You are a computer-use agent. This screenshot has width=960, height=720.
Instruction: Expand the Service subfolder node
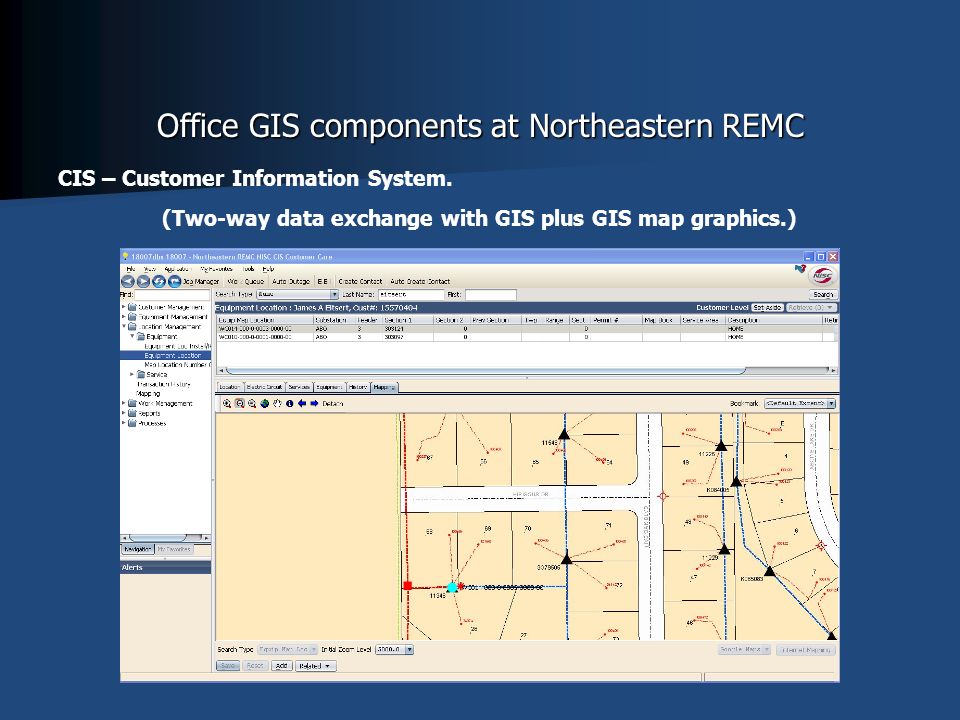[x=132, y=374]
